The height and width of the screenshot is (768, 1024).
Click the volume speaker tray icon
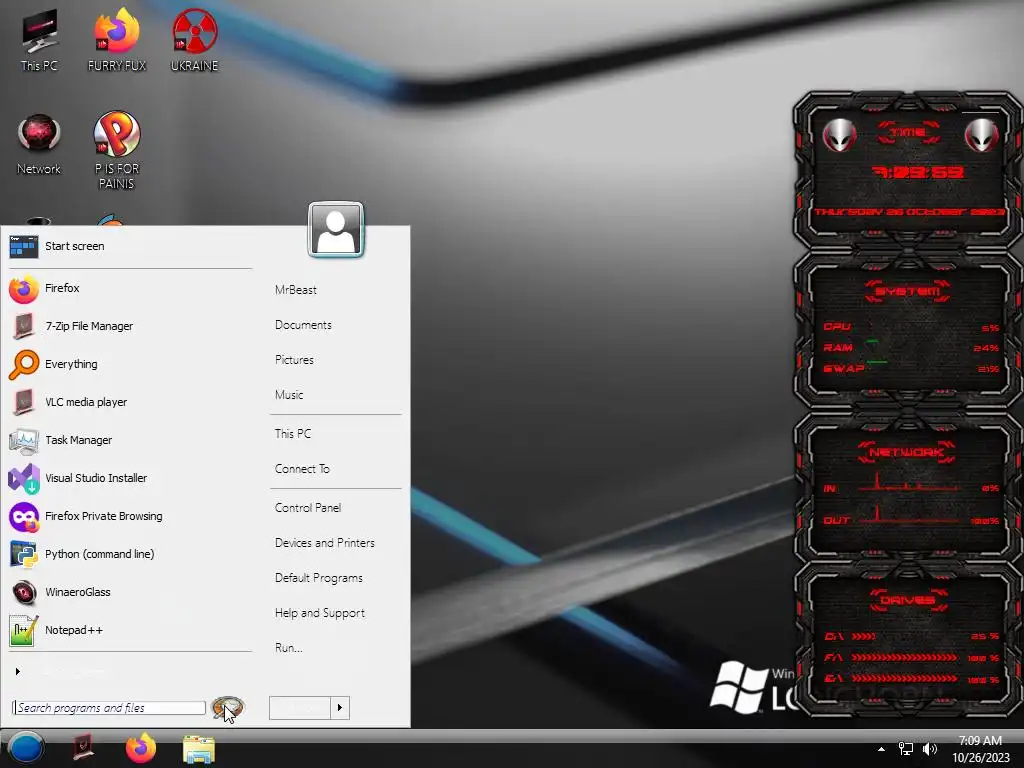pyautogui.click(x=929, y=749)
